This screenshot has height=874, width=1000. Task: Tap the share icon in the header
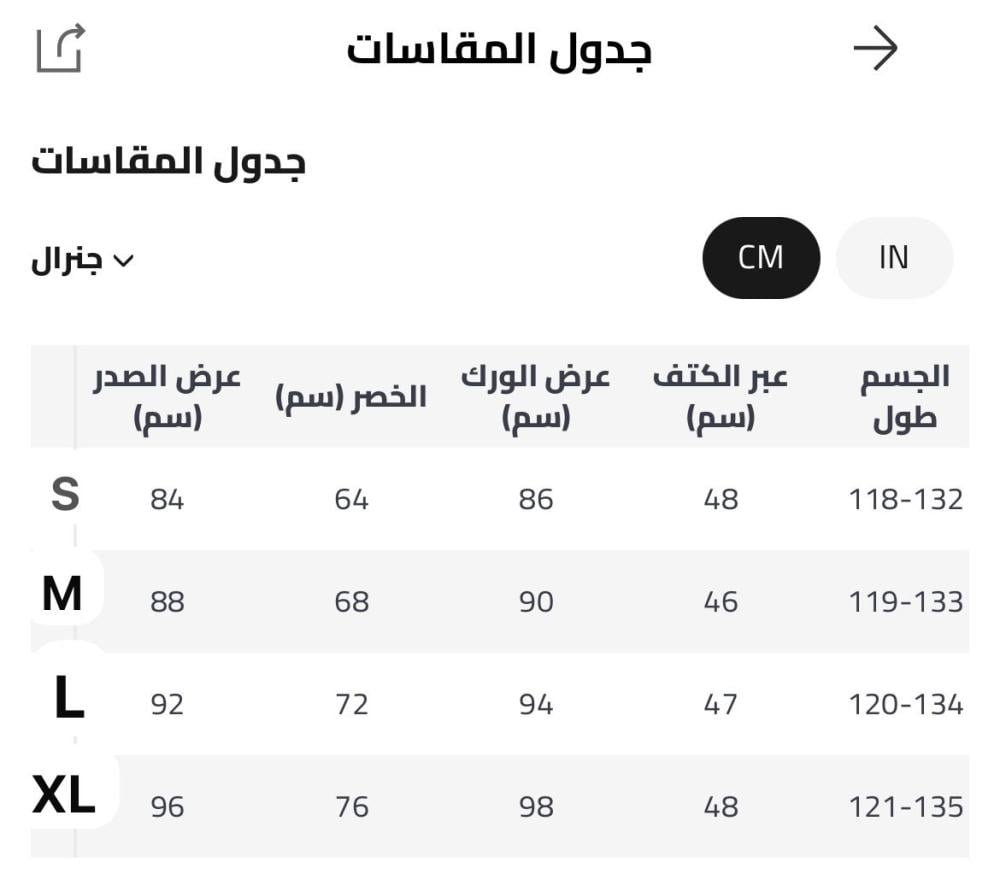(x=60, y=49)
